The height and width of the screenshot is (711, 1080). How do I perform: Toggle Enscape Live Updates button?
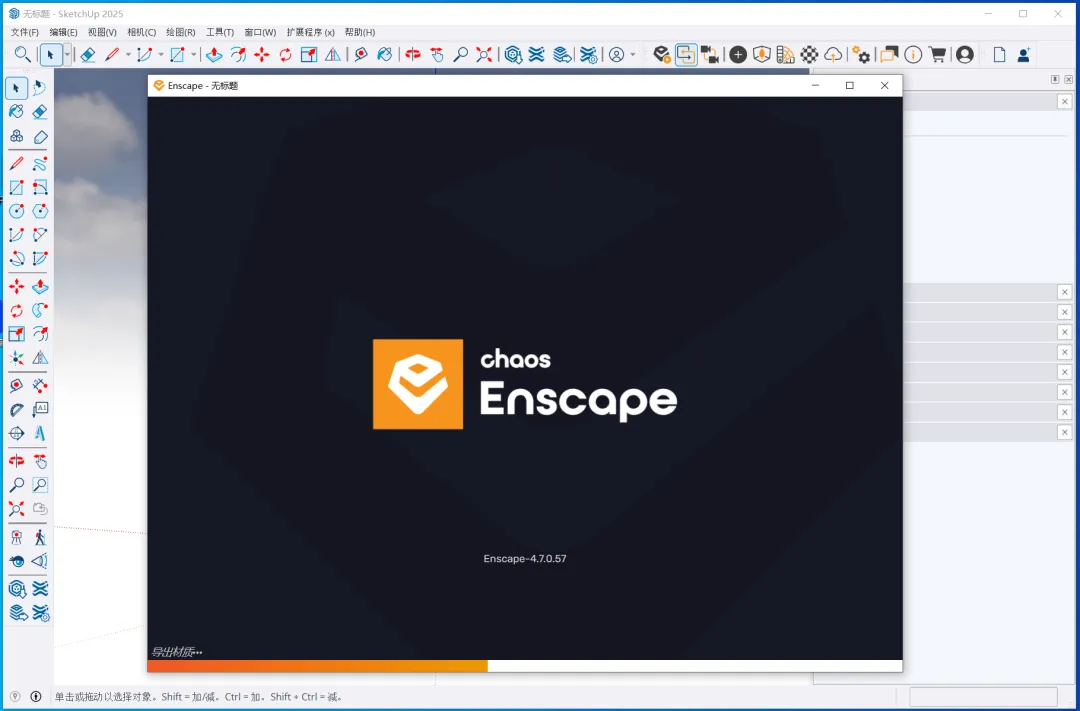coord(686,54)
